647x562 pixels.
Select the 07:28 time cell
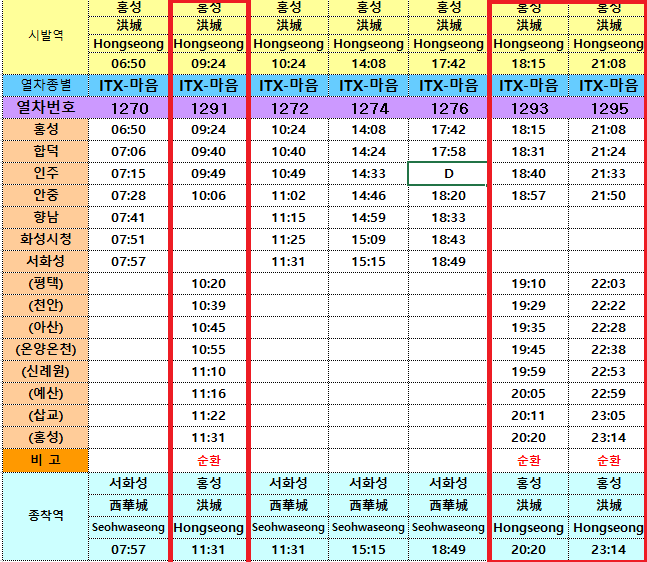(x=129, y=195)
